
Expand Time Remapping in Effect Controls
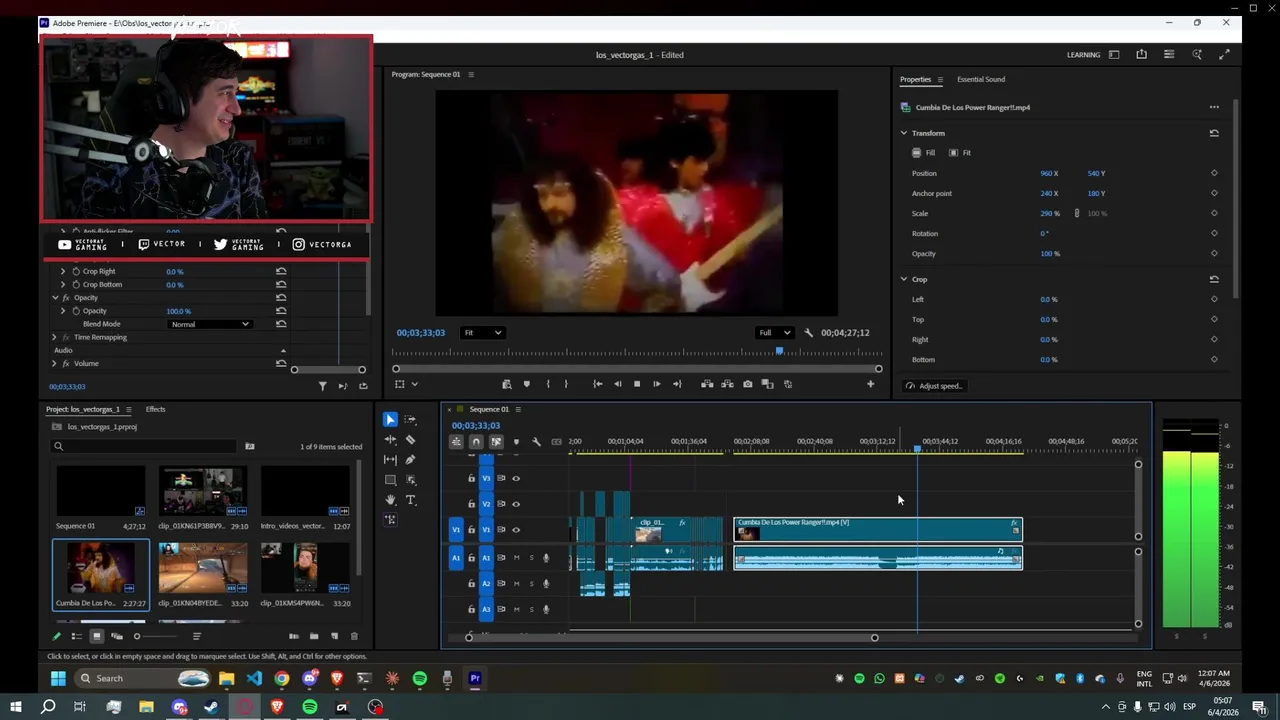coord(54,337)
